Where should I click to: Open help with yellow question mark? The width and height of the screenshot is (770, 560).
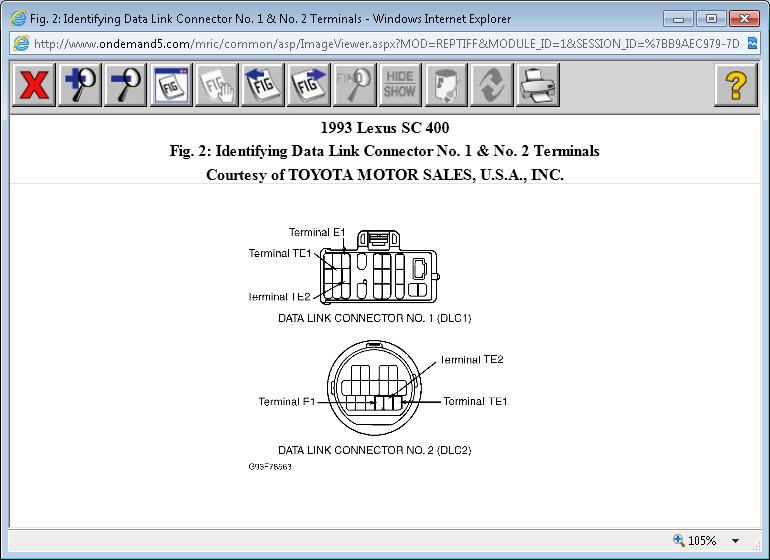tap(736, 85)
